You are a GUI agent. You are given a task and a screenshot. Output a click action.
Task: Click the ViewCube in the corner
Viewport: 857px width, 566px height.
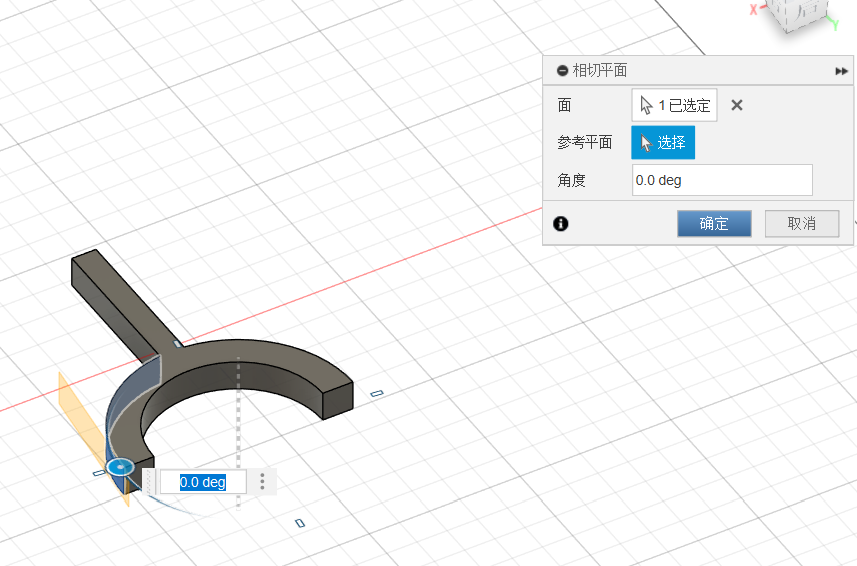click(799, 15)
